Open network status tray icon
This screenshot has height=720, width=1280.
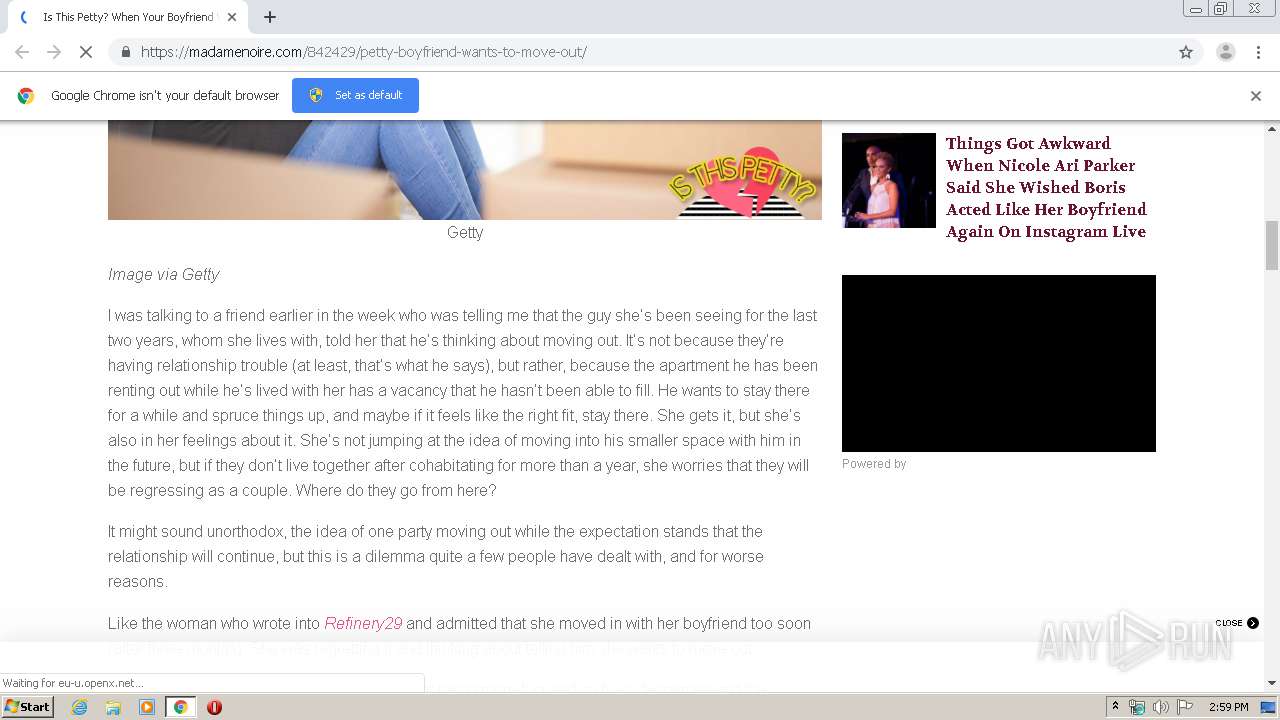coord(1137,707)
